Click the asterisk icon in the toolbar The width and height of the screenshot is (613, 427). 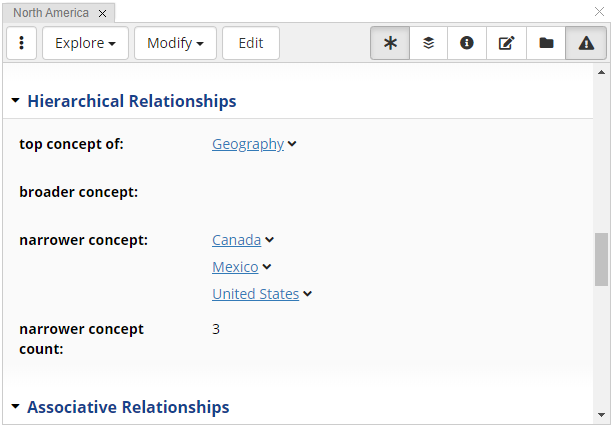pyautogui.click(x=390, y=44)
